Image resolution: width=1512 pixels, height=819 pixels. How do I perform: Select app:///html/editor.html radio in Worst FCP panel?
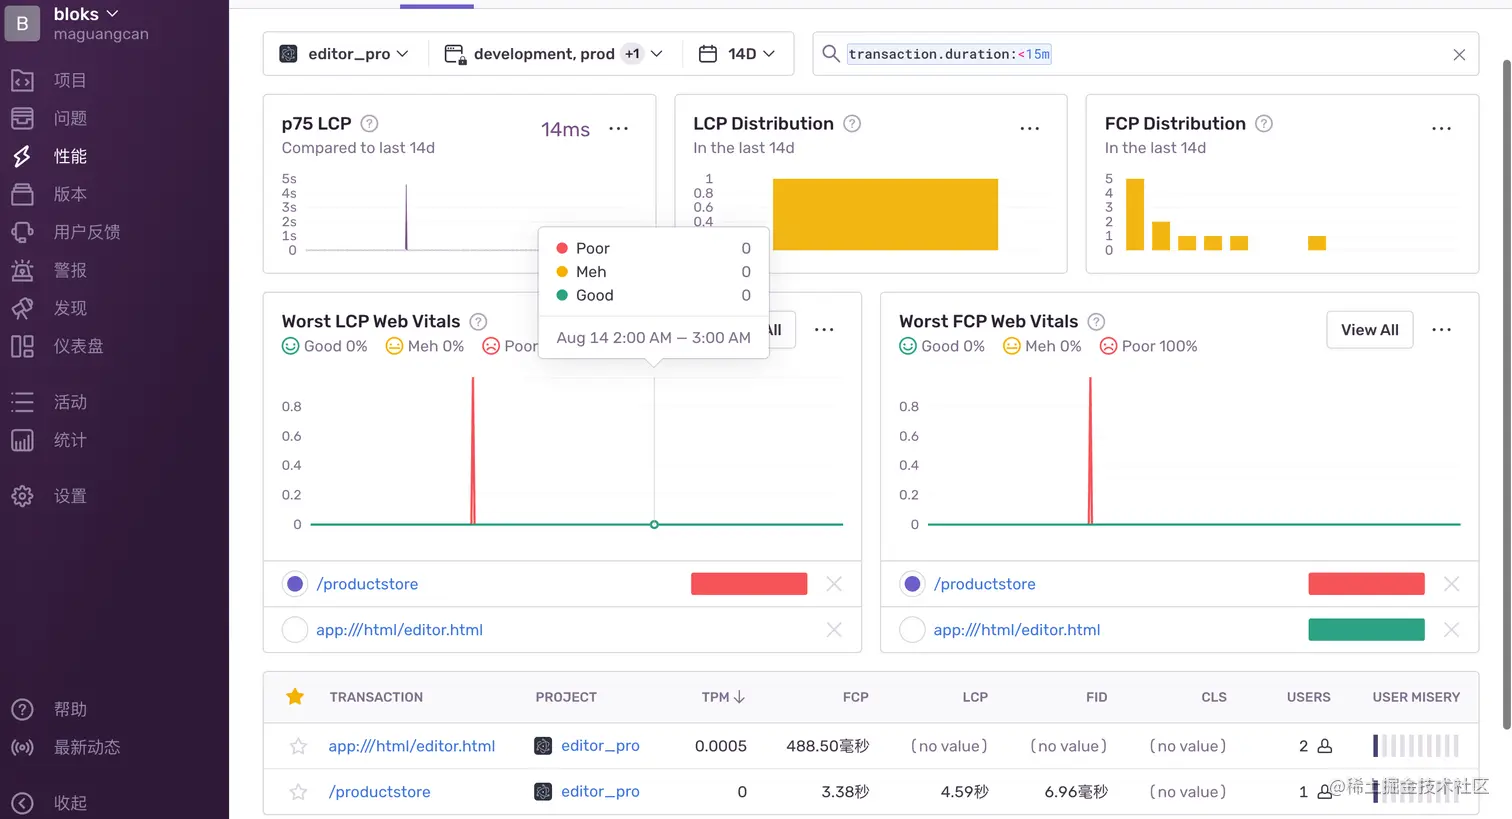912,630
